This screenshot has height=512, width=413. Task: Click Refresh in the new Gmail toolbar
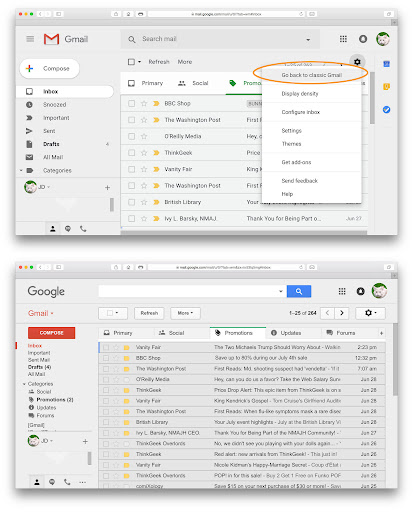[159, 62]
